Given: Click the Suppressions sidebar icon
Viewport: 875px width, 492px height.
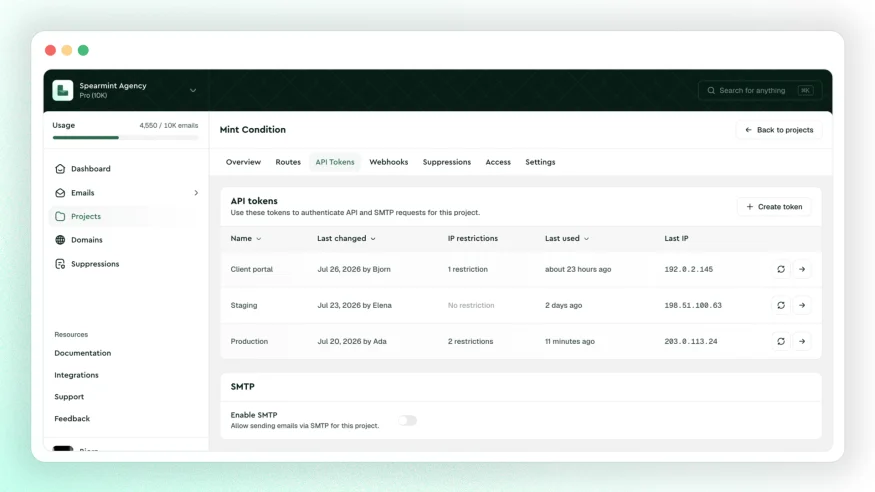Looking at the screenshot, I should pos(60,264).
